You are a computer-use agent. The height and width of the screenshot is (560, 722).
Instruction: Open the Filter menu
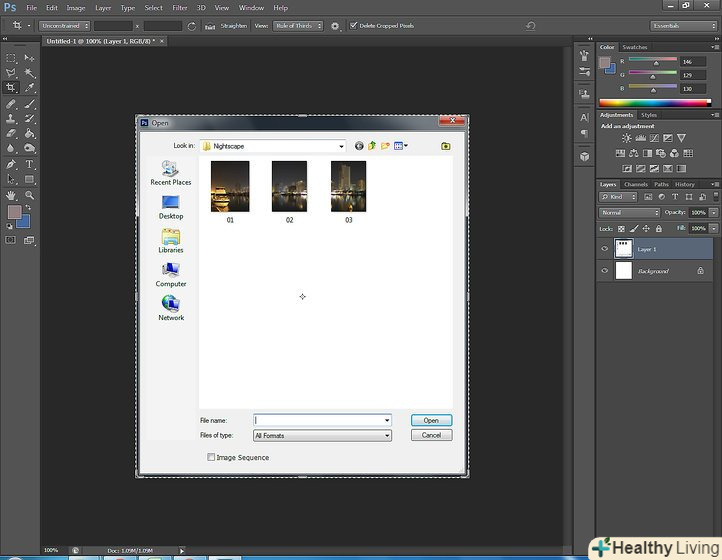(x=179, y=8)
